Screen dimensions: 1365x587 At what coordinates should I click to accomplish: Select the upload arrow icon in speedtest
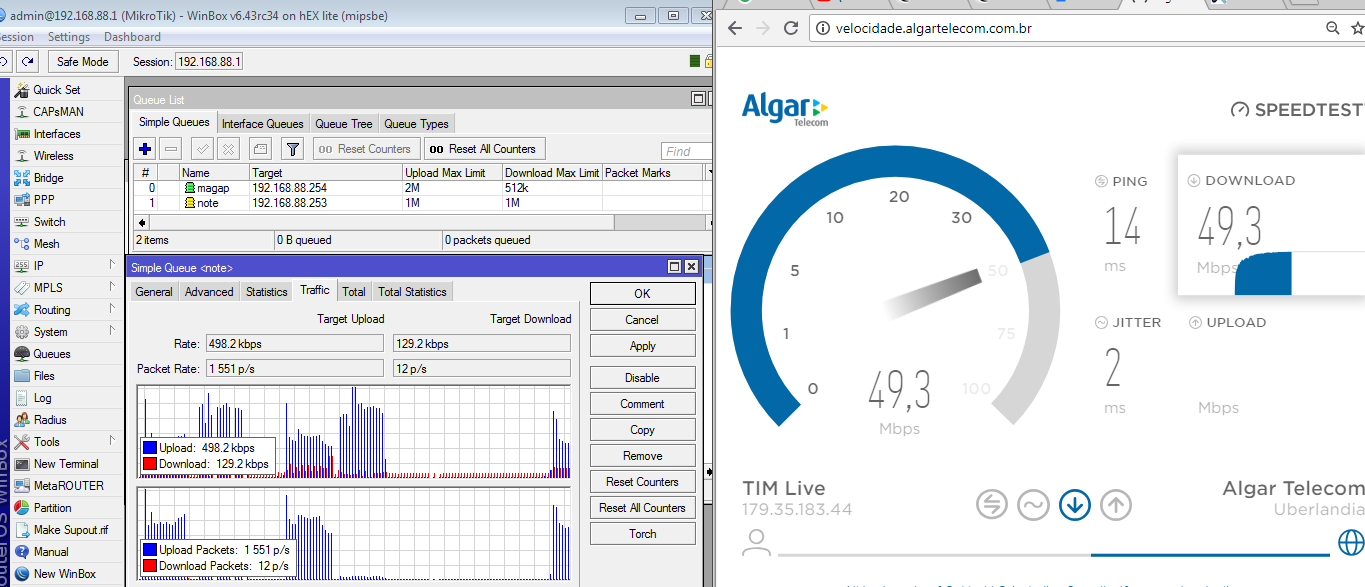[x=1116, y=504]
